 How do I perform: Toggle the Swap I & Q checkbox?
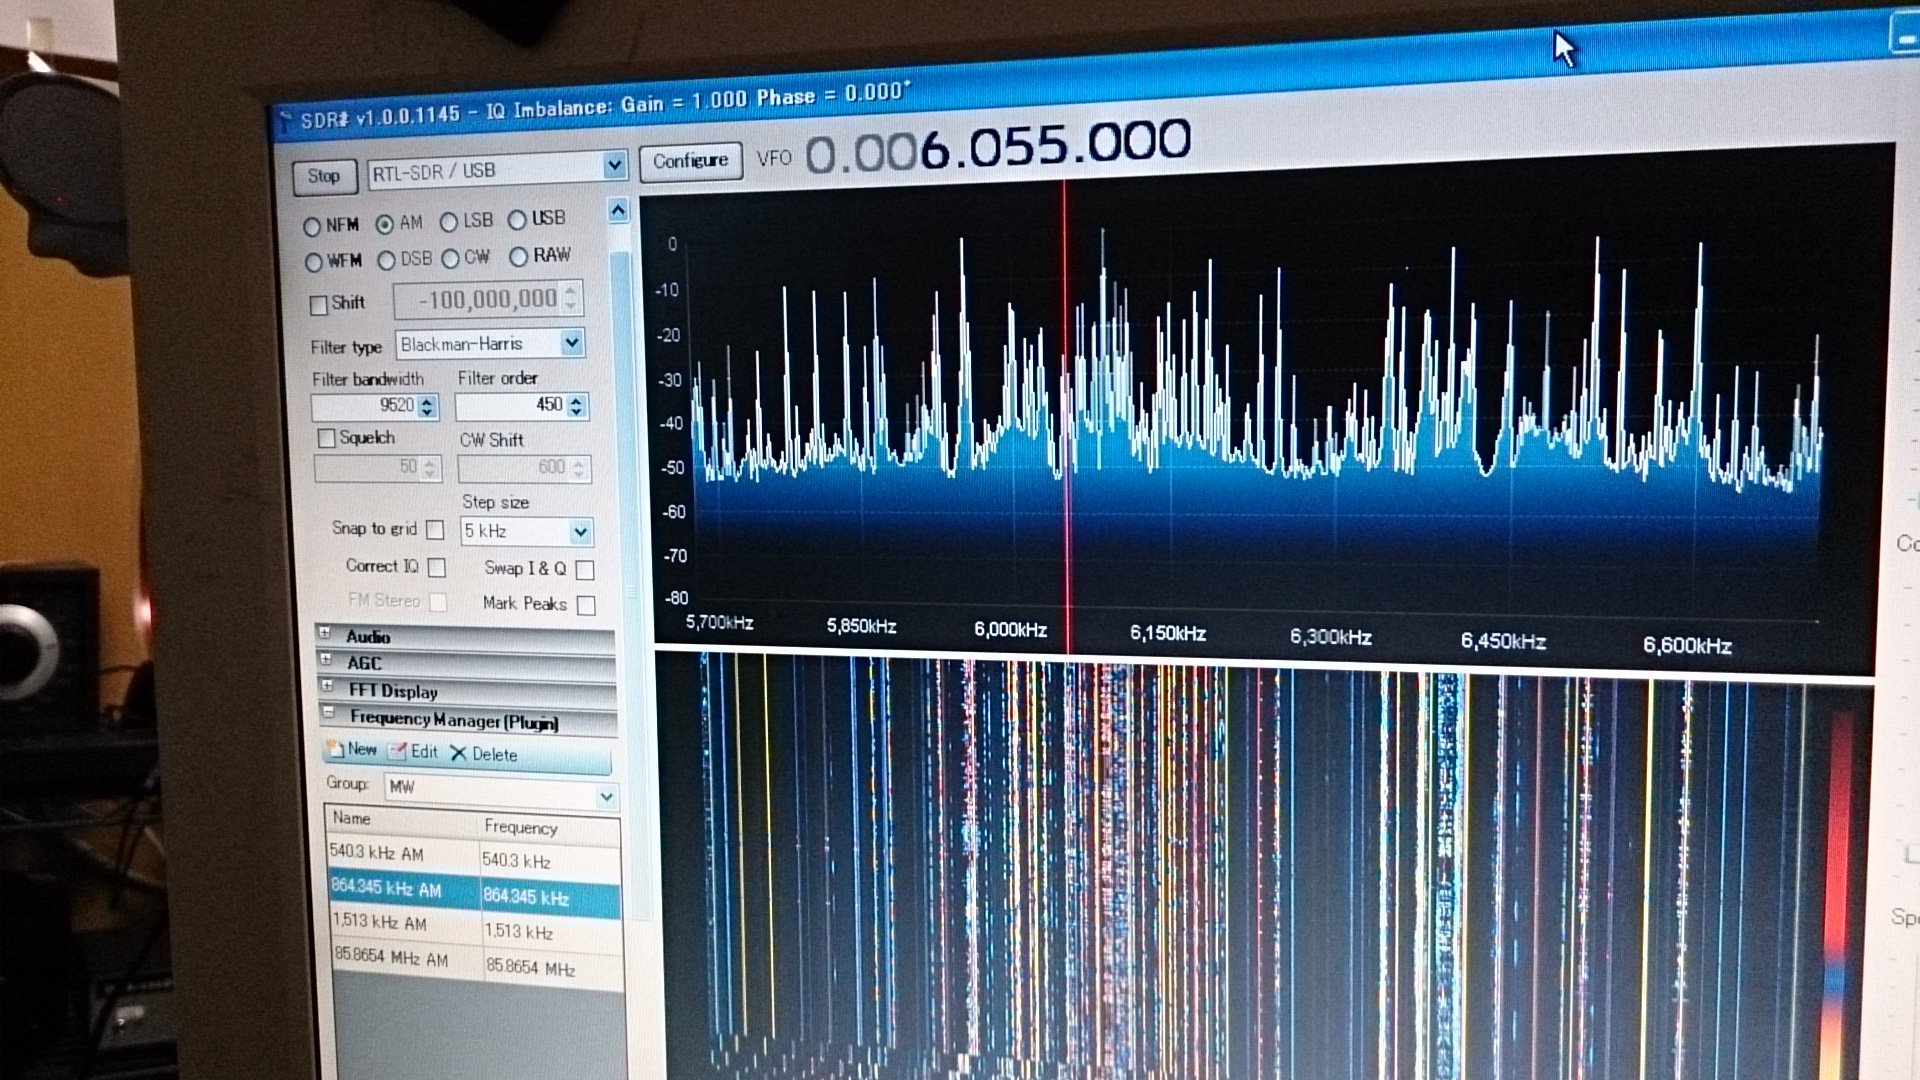(586, 570)
